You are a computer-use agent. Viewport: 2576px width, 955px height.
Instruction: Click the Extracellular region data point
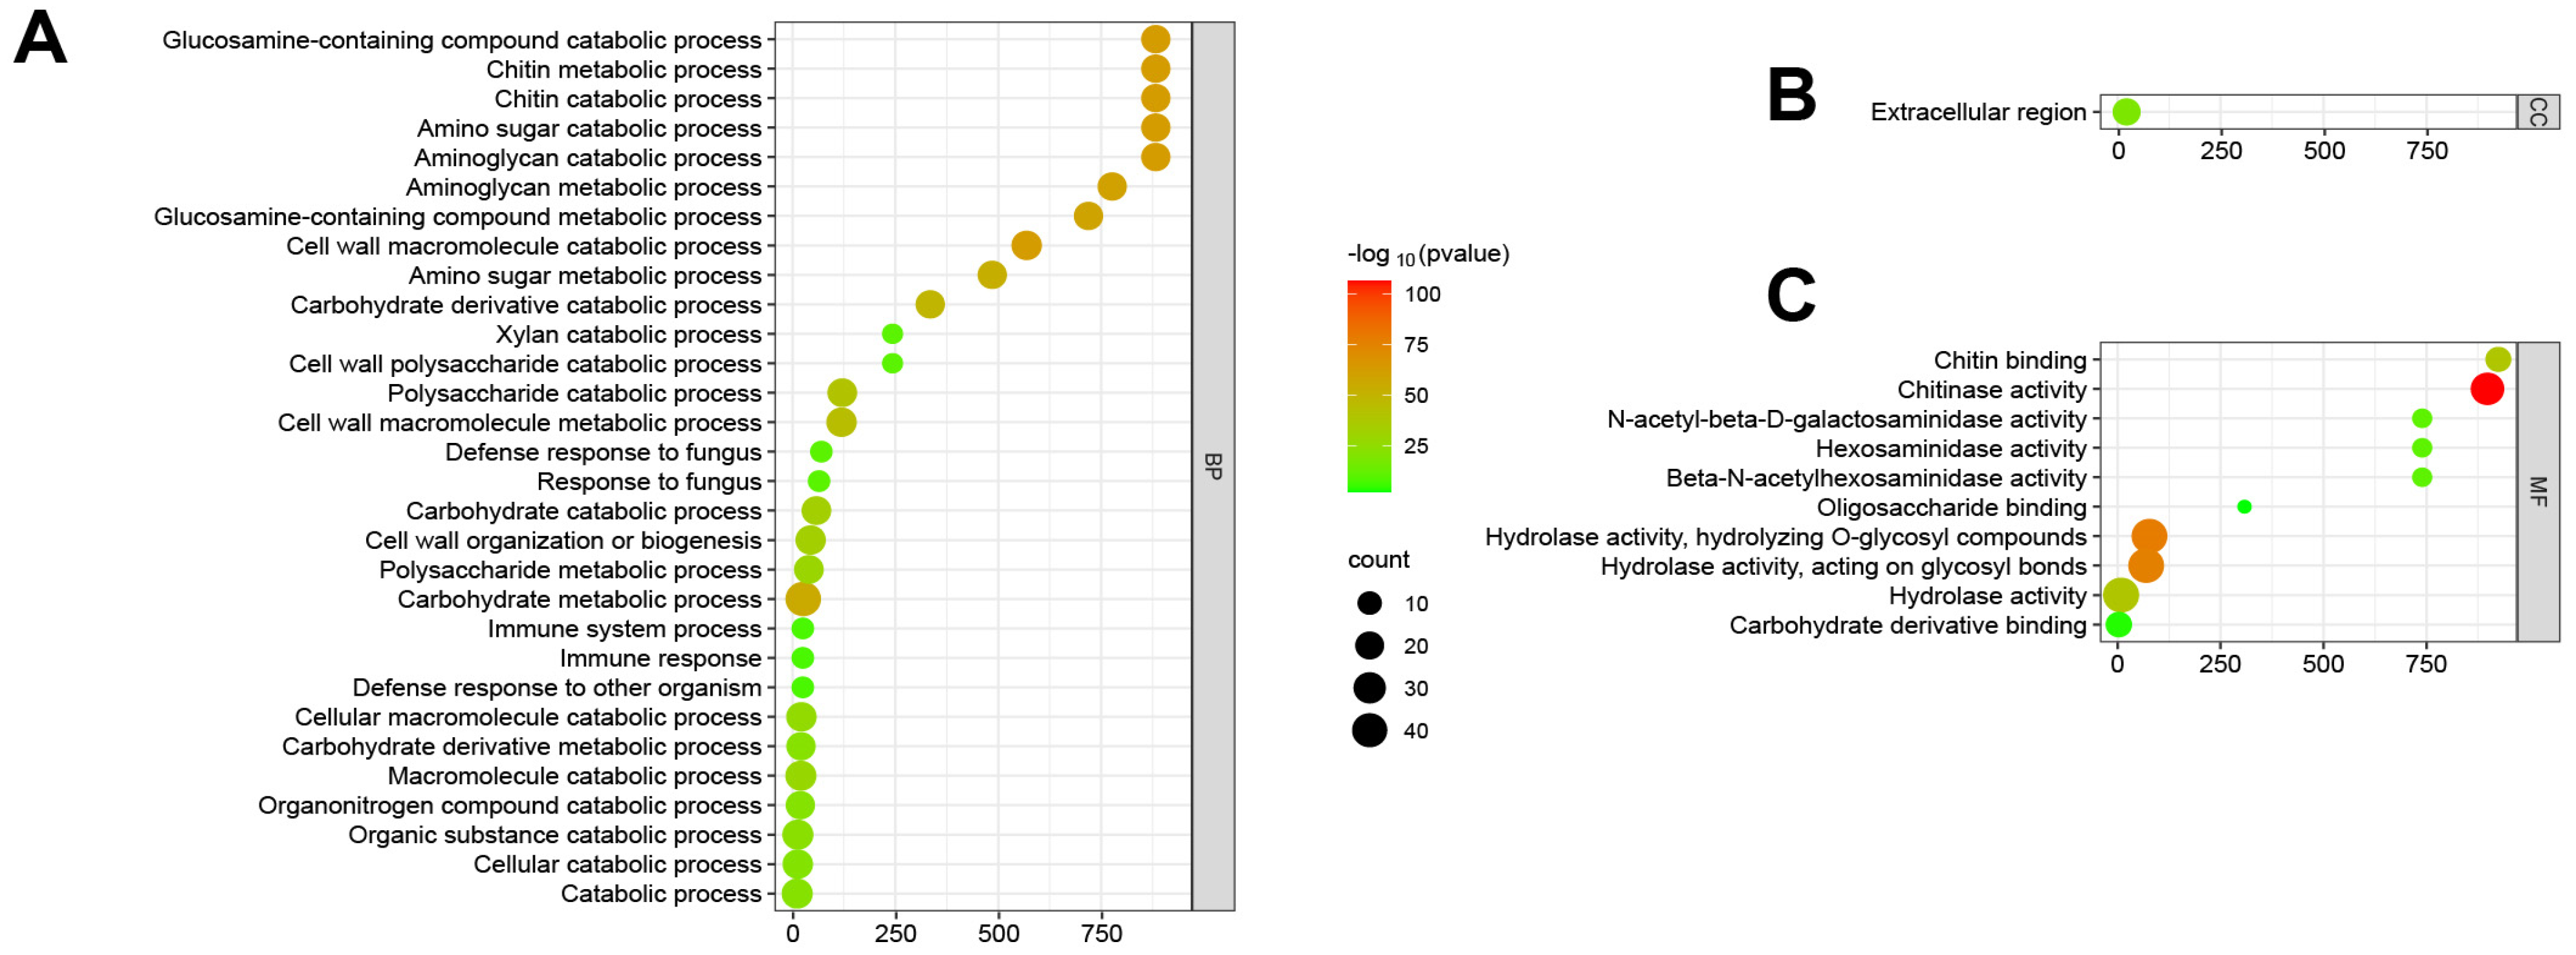pyautogui.click(x=2127, y=112)
